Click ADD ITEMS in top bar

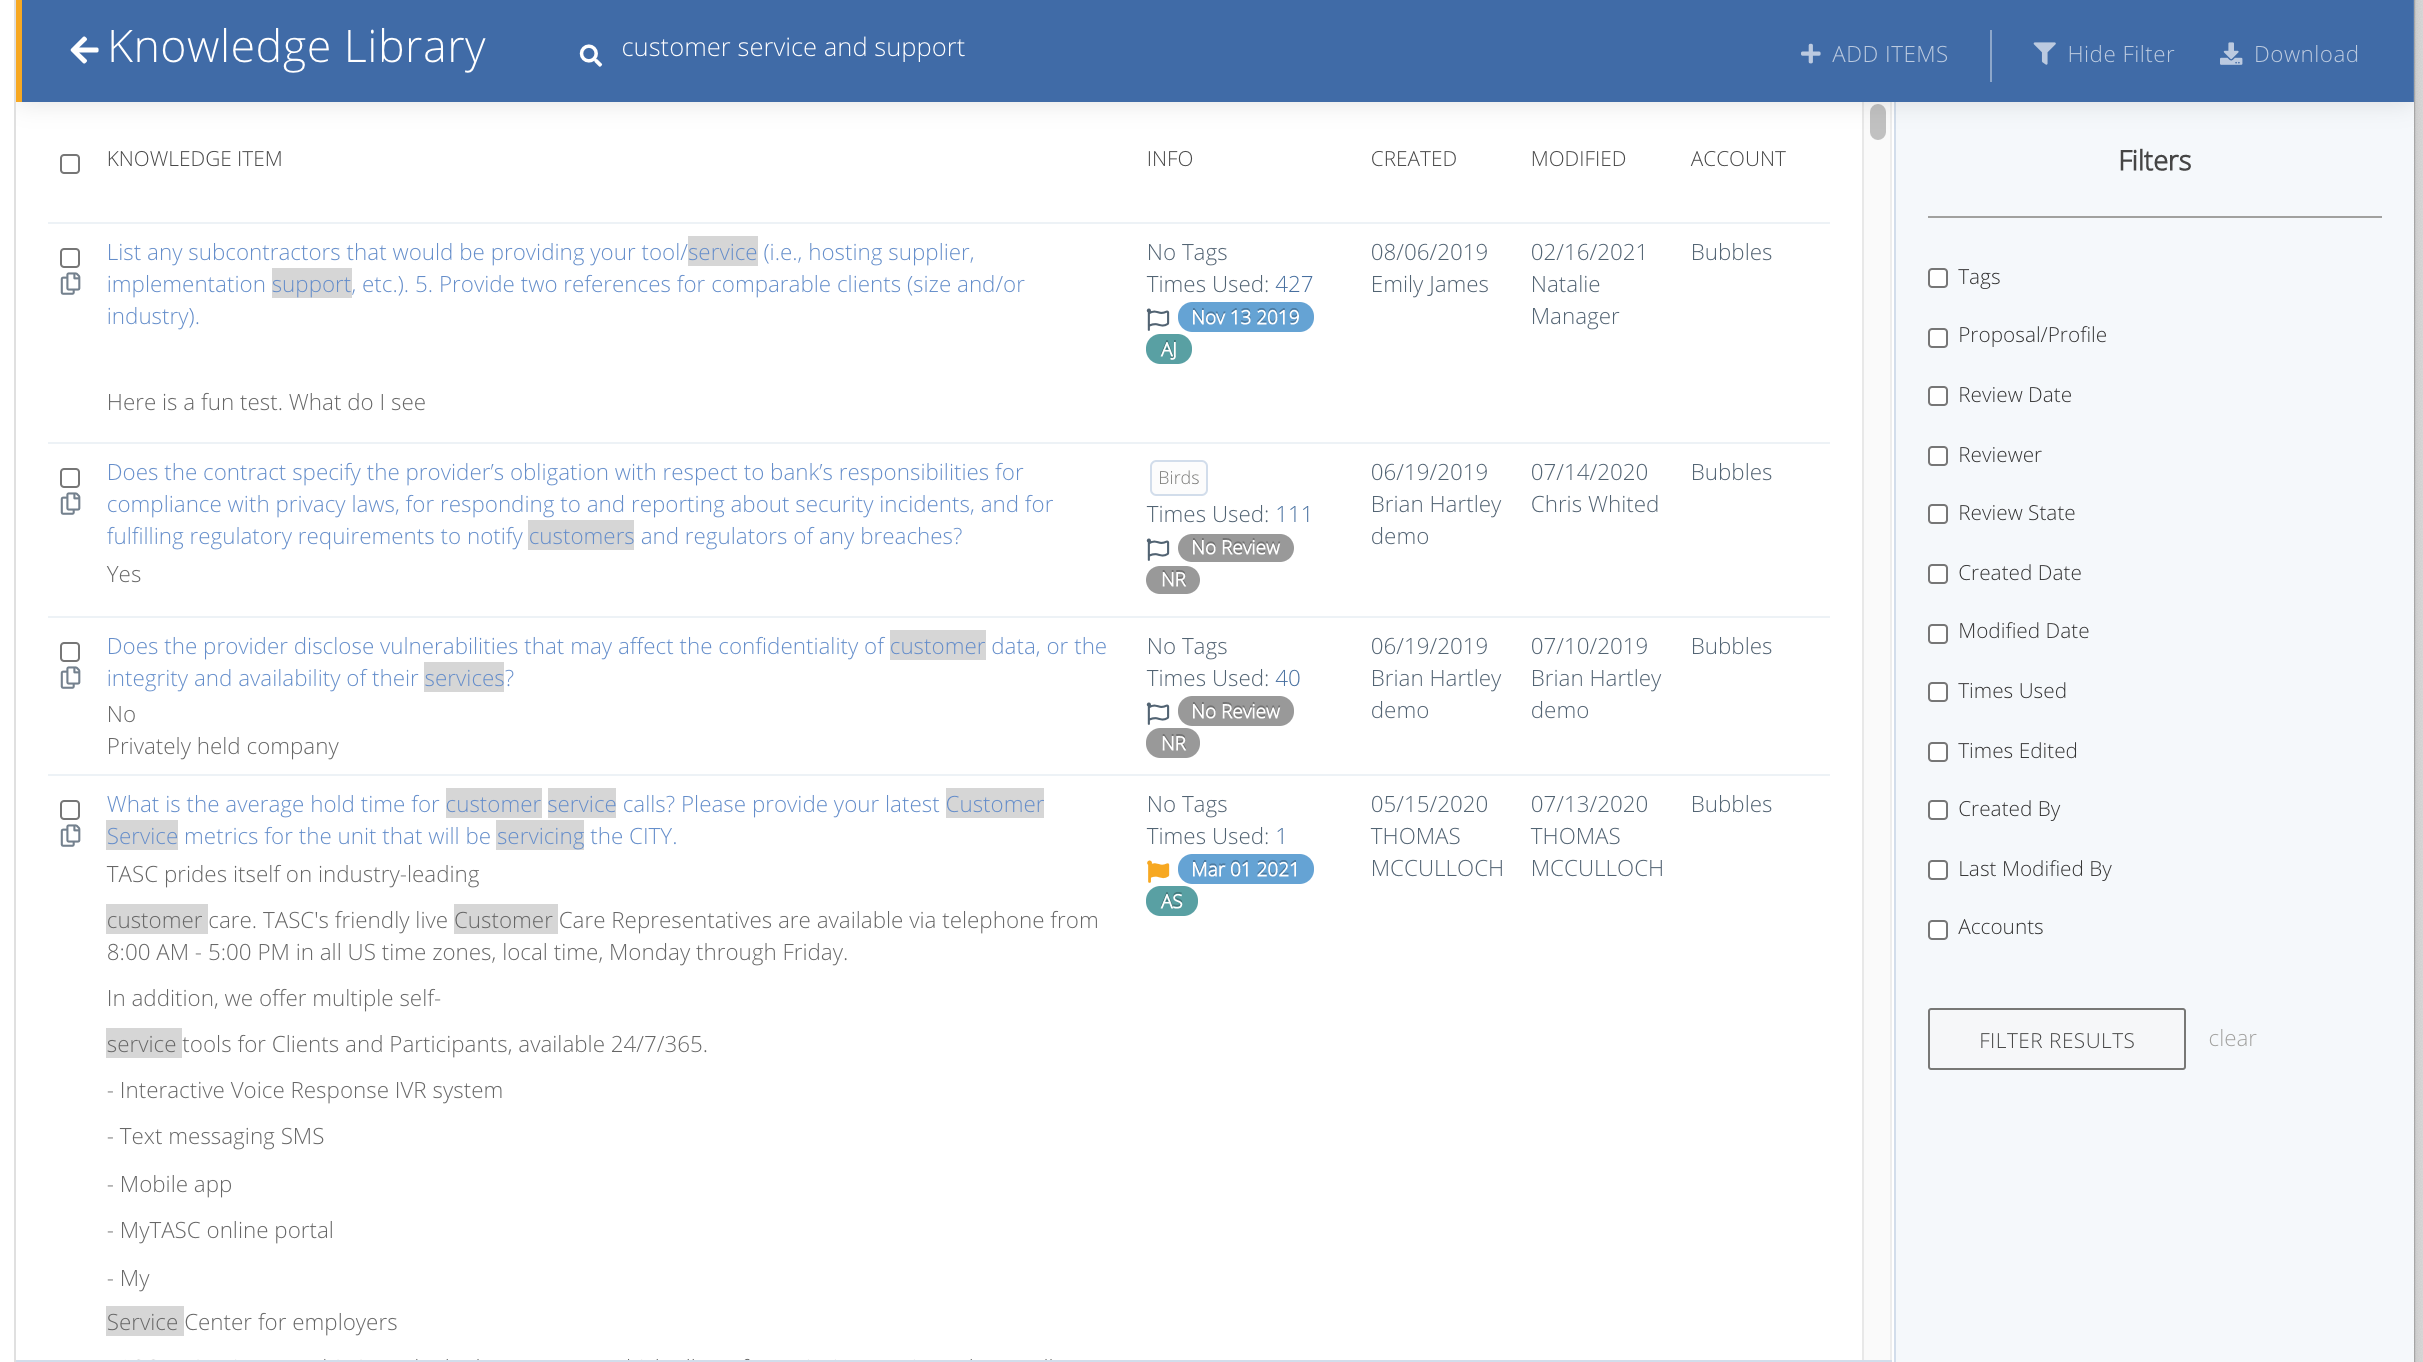[1874, 54]
